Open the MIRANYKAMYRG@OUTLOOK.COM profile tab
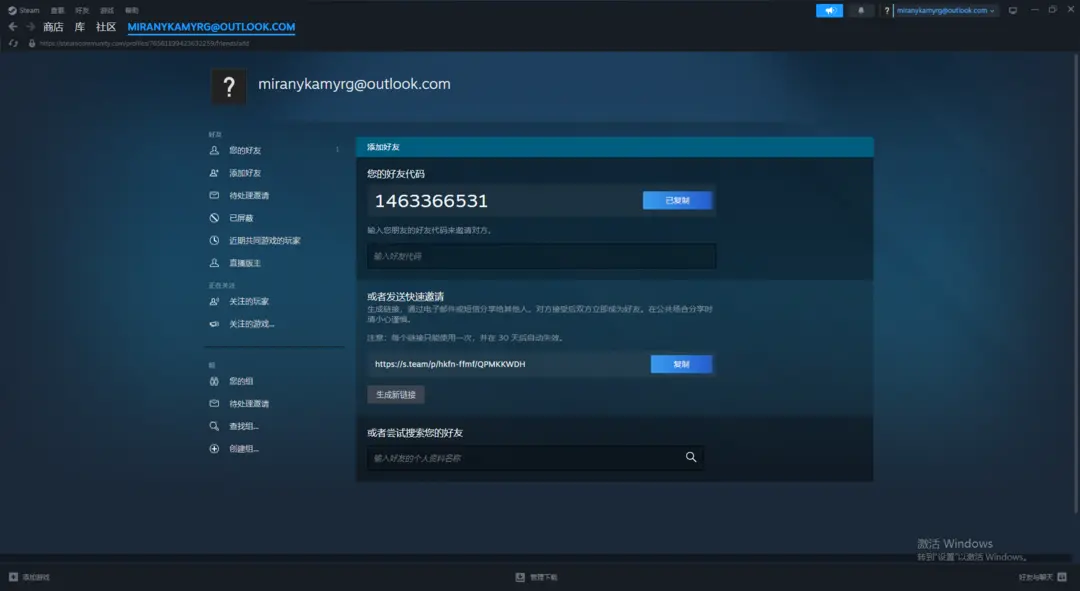Image resolution: width=1080 pixels, height=591 pixels. point(211,27)
